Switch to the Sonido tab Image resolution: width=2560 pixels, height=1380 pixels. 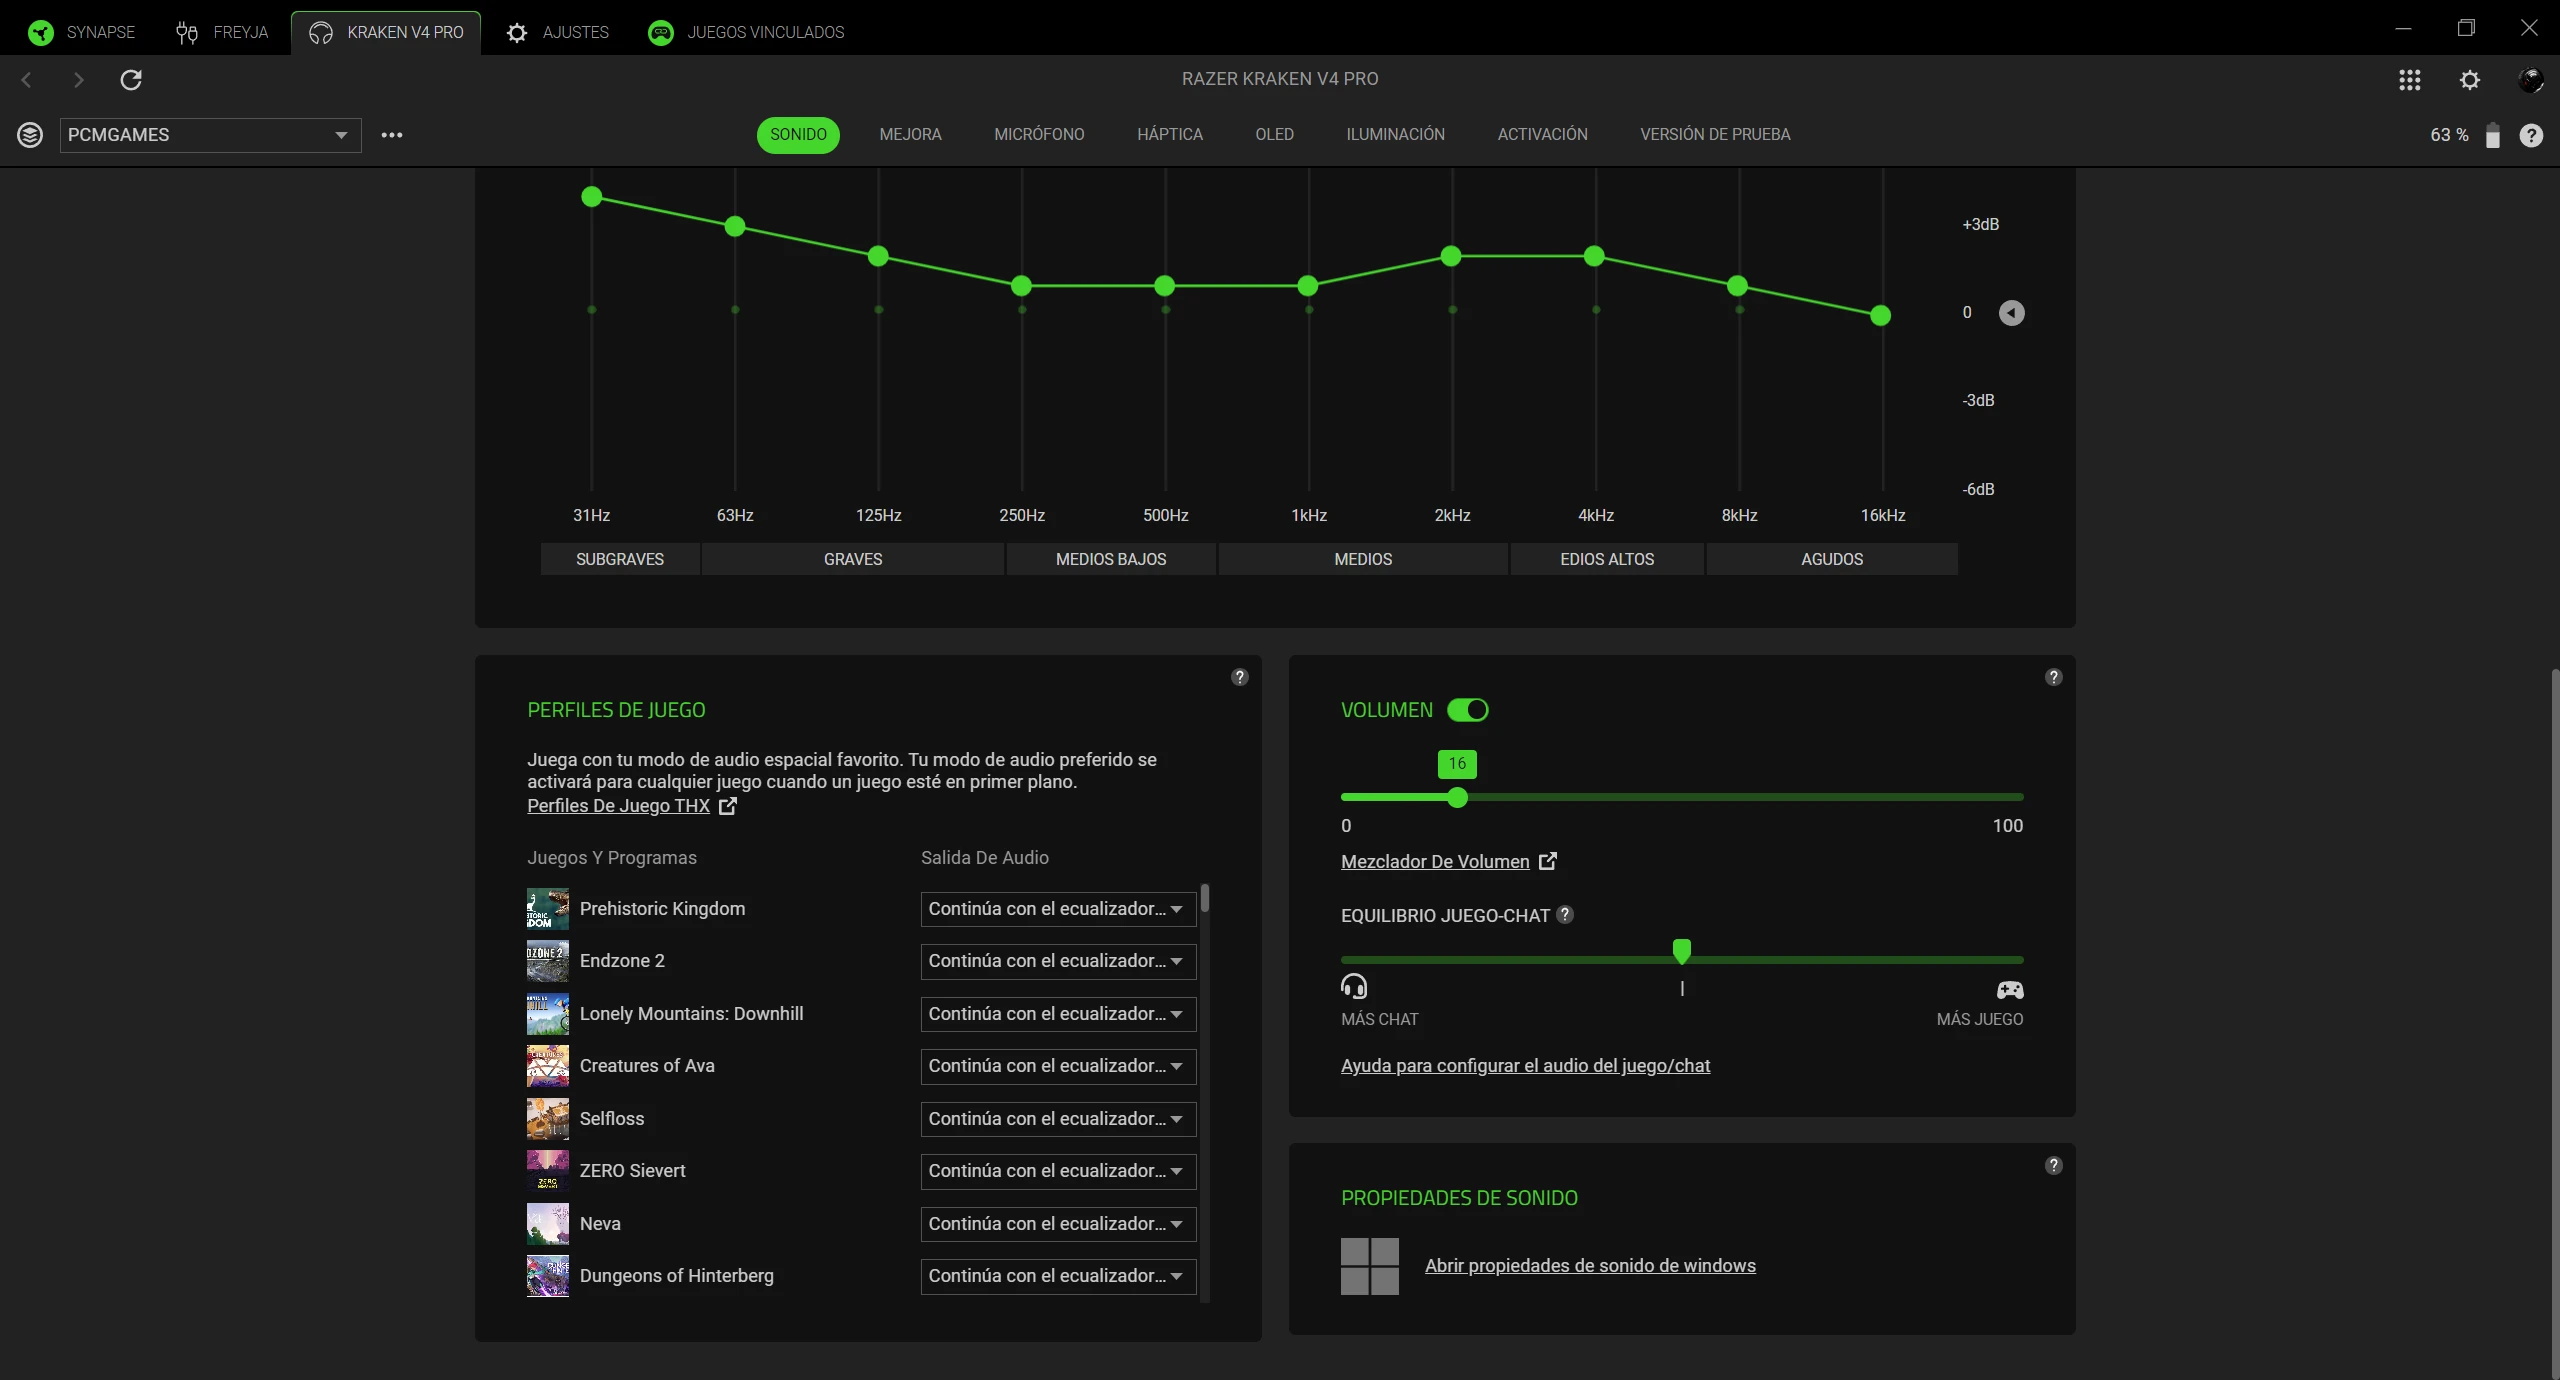[x=798, y=135]
